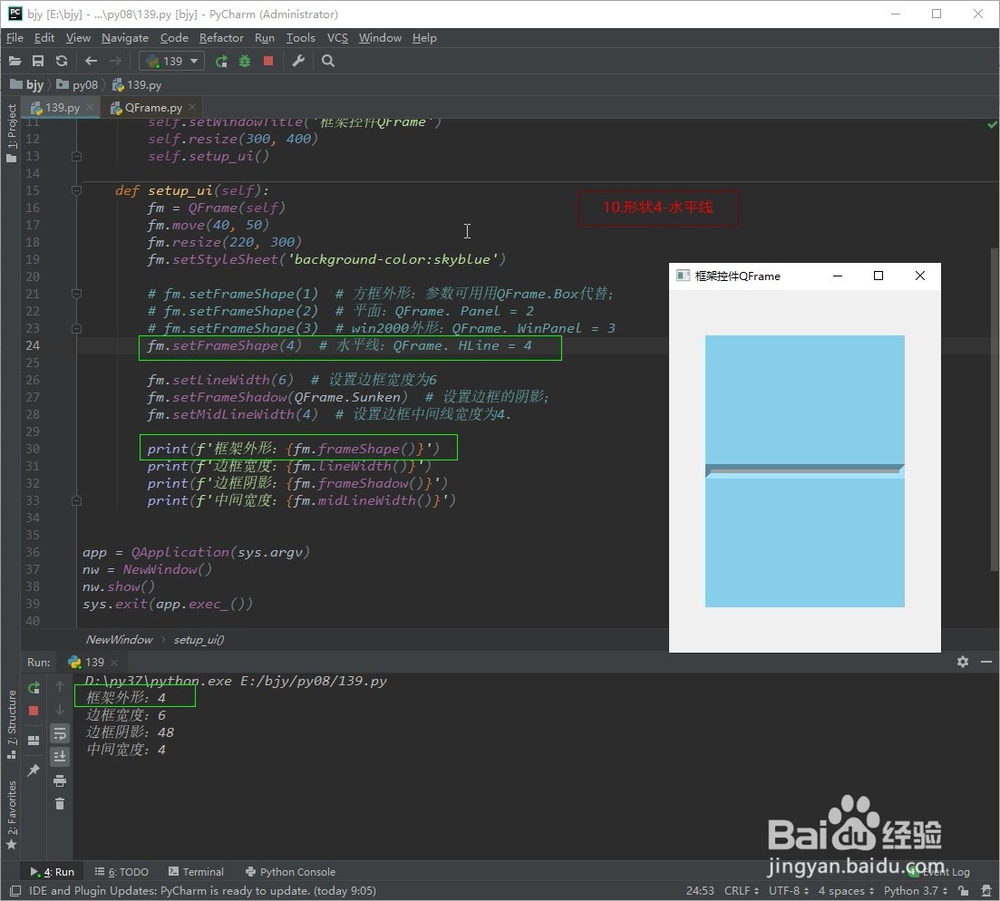Screen dimensions: 1000x901
Task: Click the bjy breadcrumb folder
Action: pos(27,85)
